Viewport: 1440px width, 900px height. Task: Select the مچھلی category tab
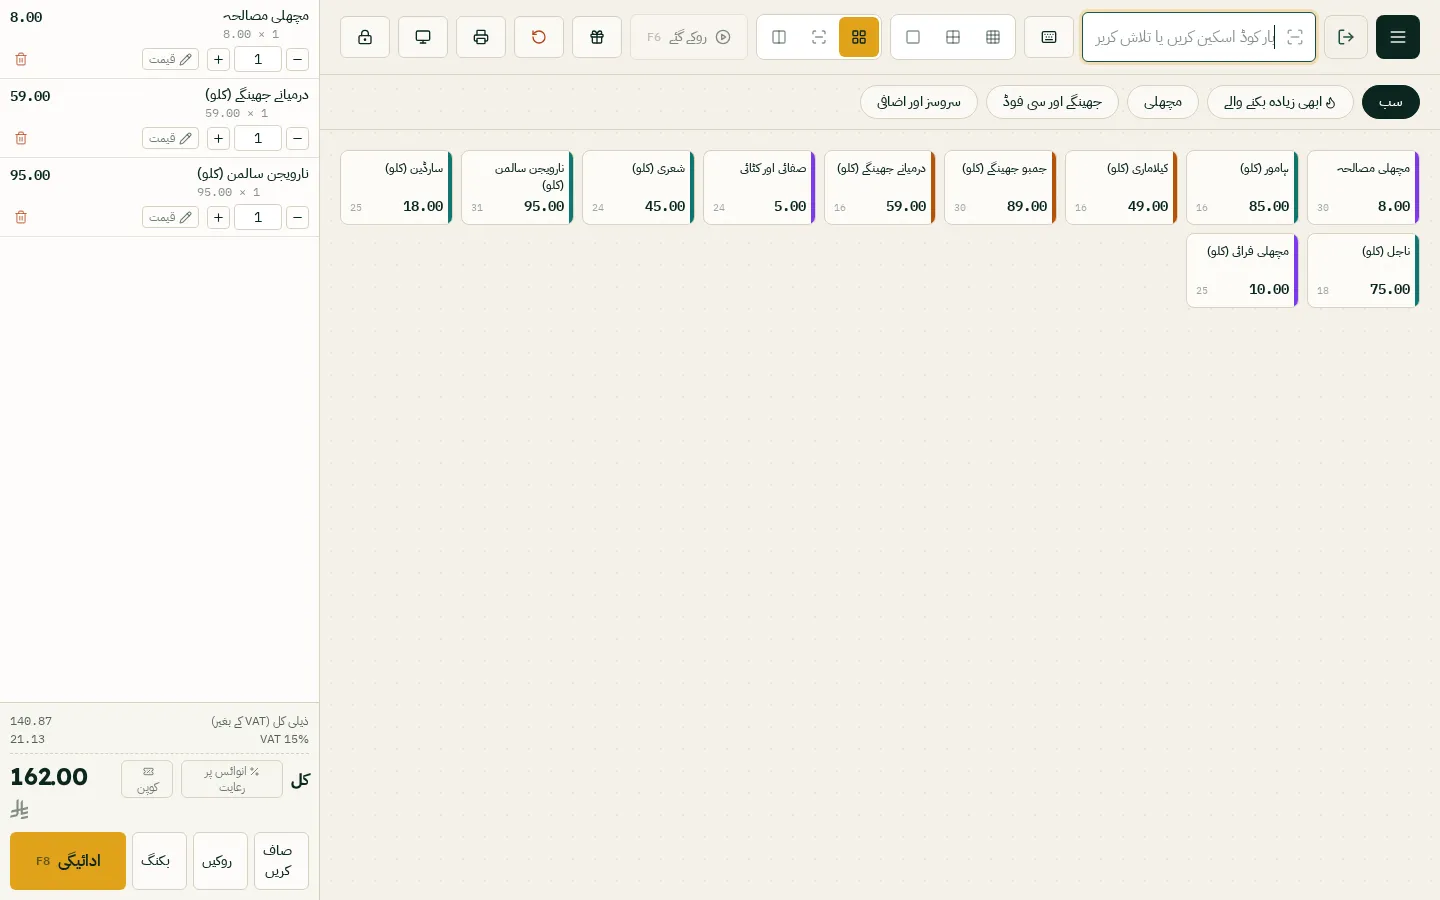click(1163, 102)
